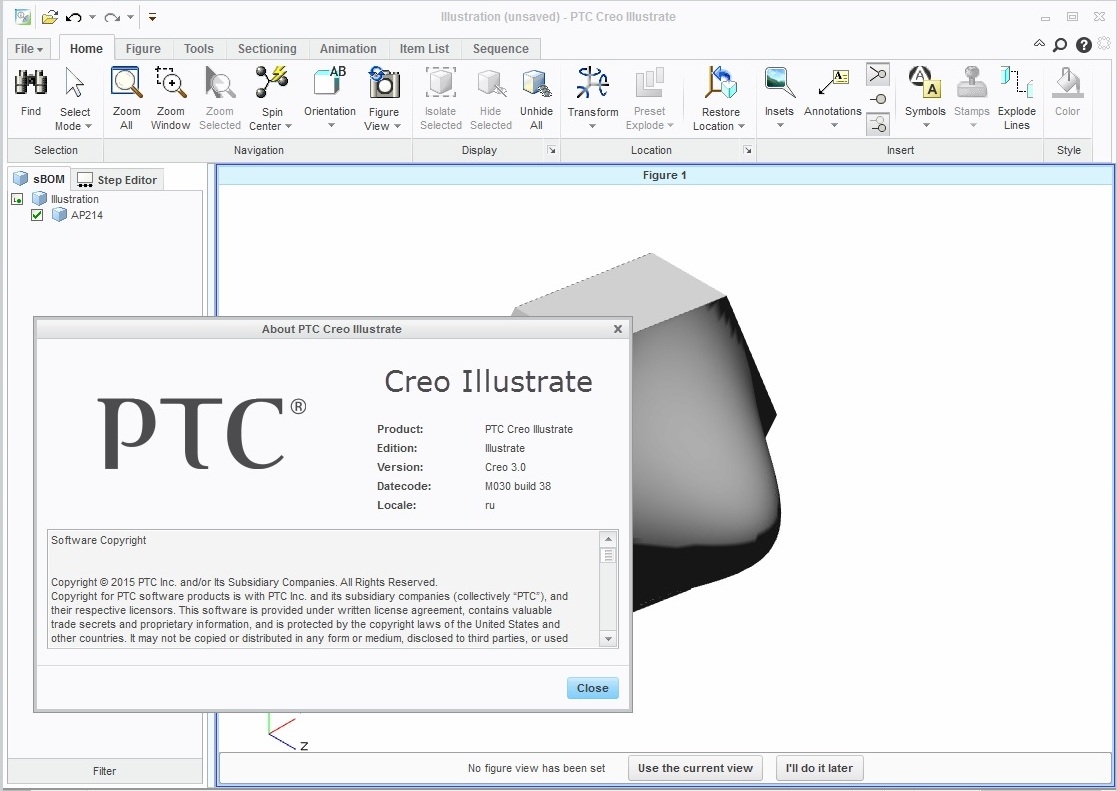Screen dimensions: 1117x791
Task: Open the Customize Quick Access Toolbar dropdown
Action: 152,17
